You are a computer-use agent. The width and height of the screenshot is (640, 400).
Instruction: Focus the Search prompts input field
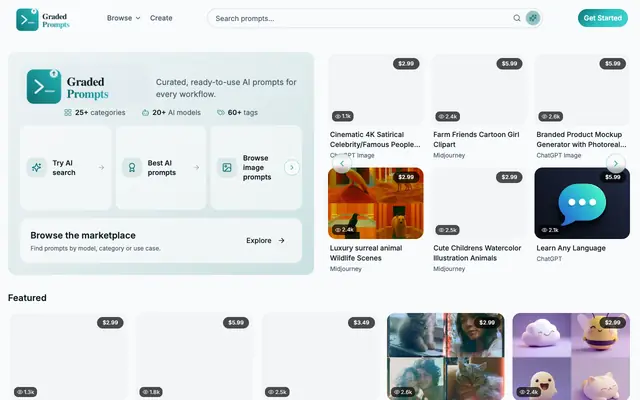click(x=361, y=18)
